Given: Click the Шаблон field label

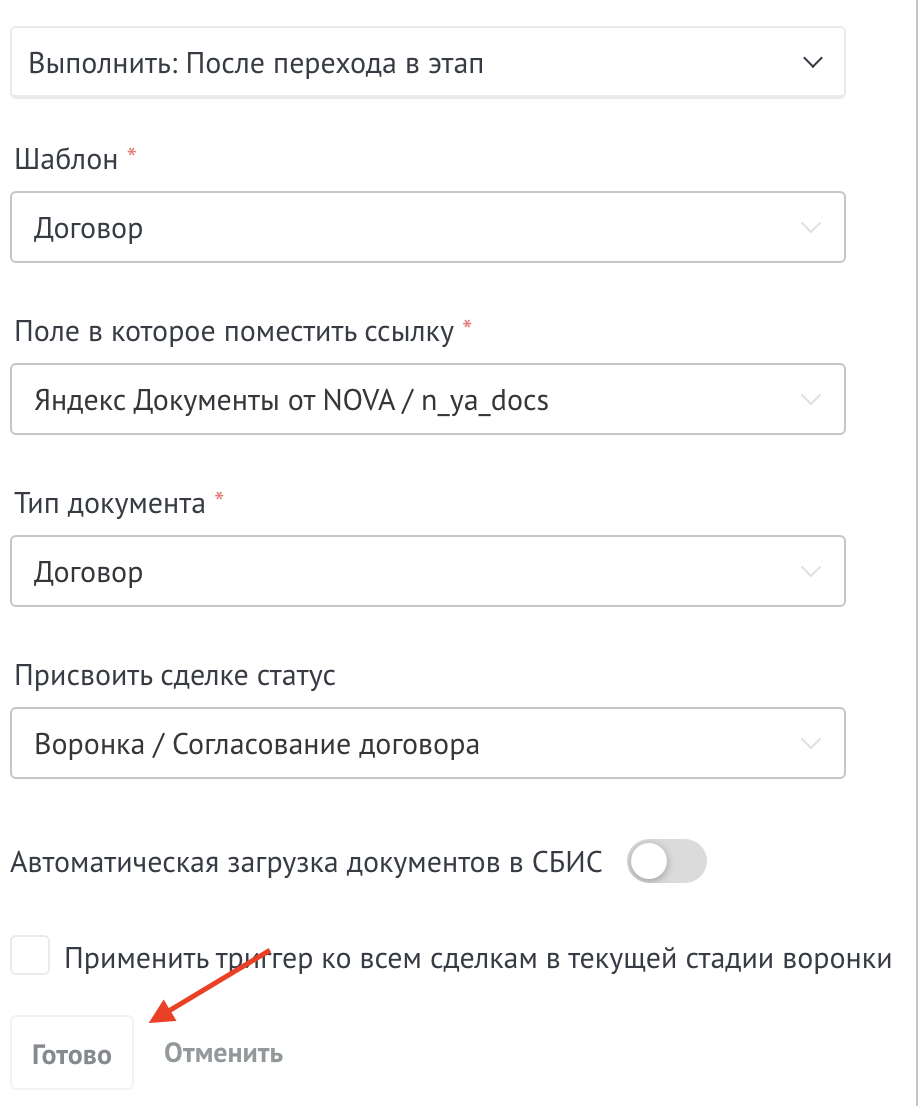Looking at the screenshot, I should pyautogui.click(x=66, y=159).
